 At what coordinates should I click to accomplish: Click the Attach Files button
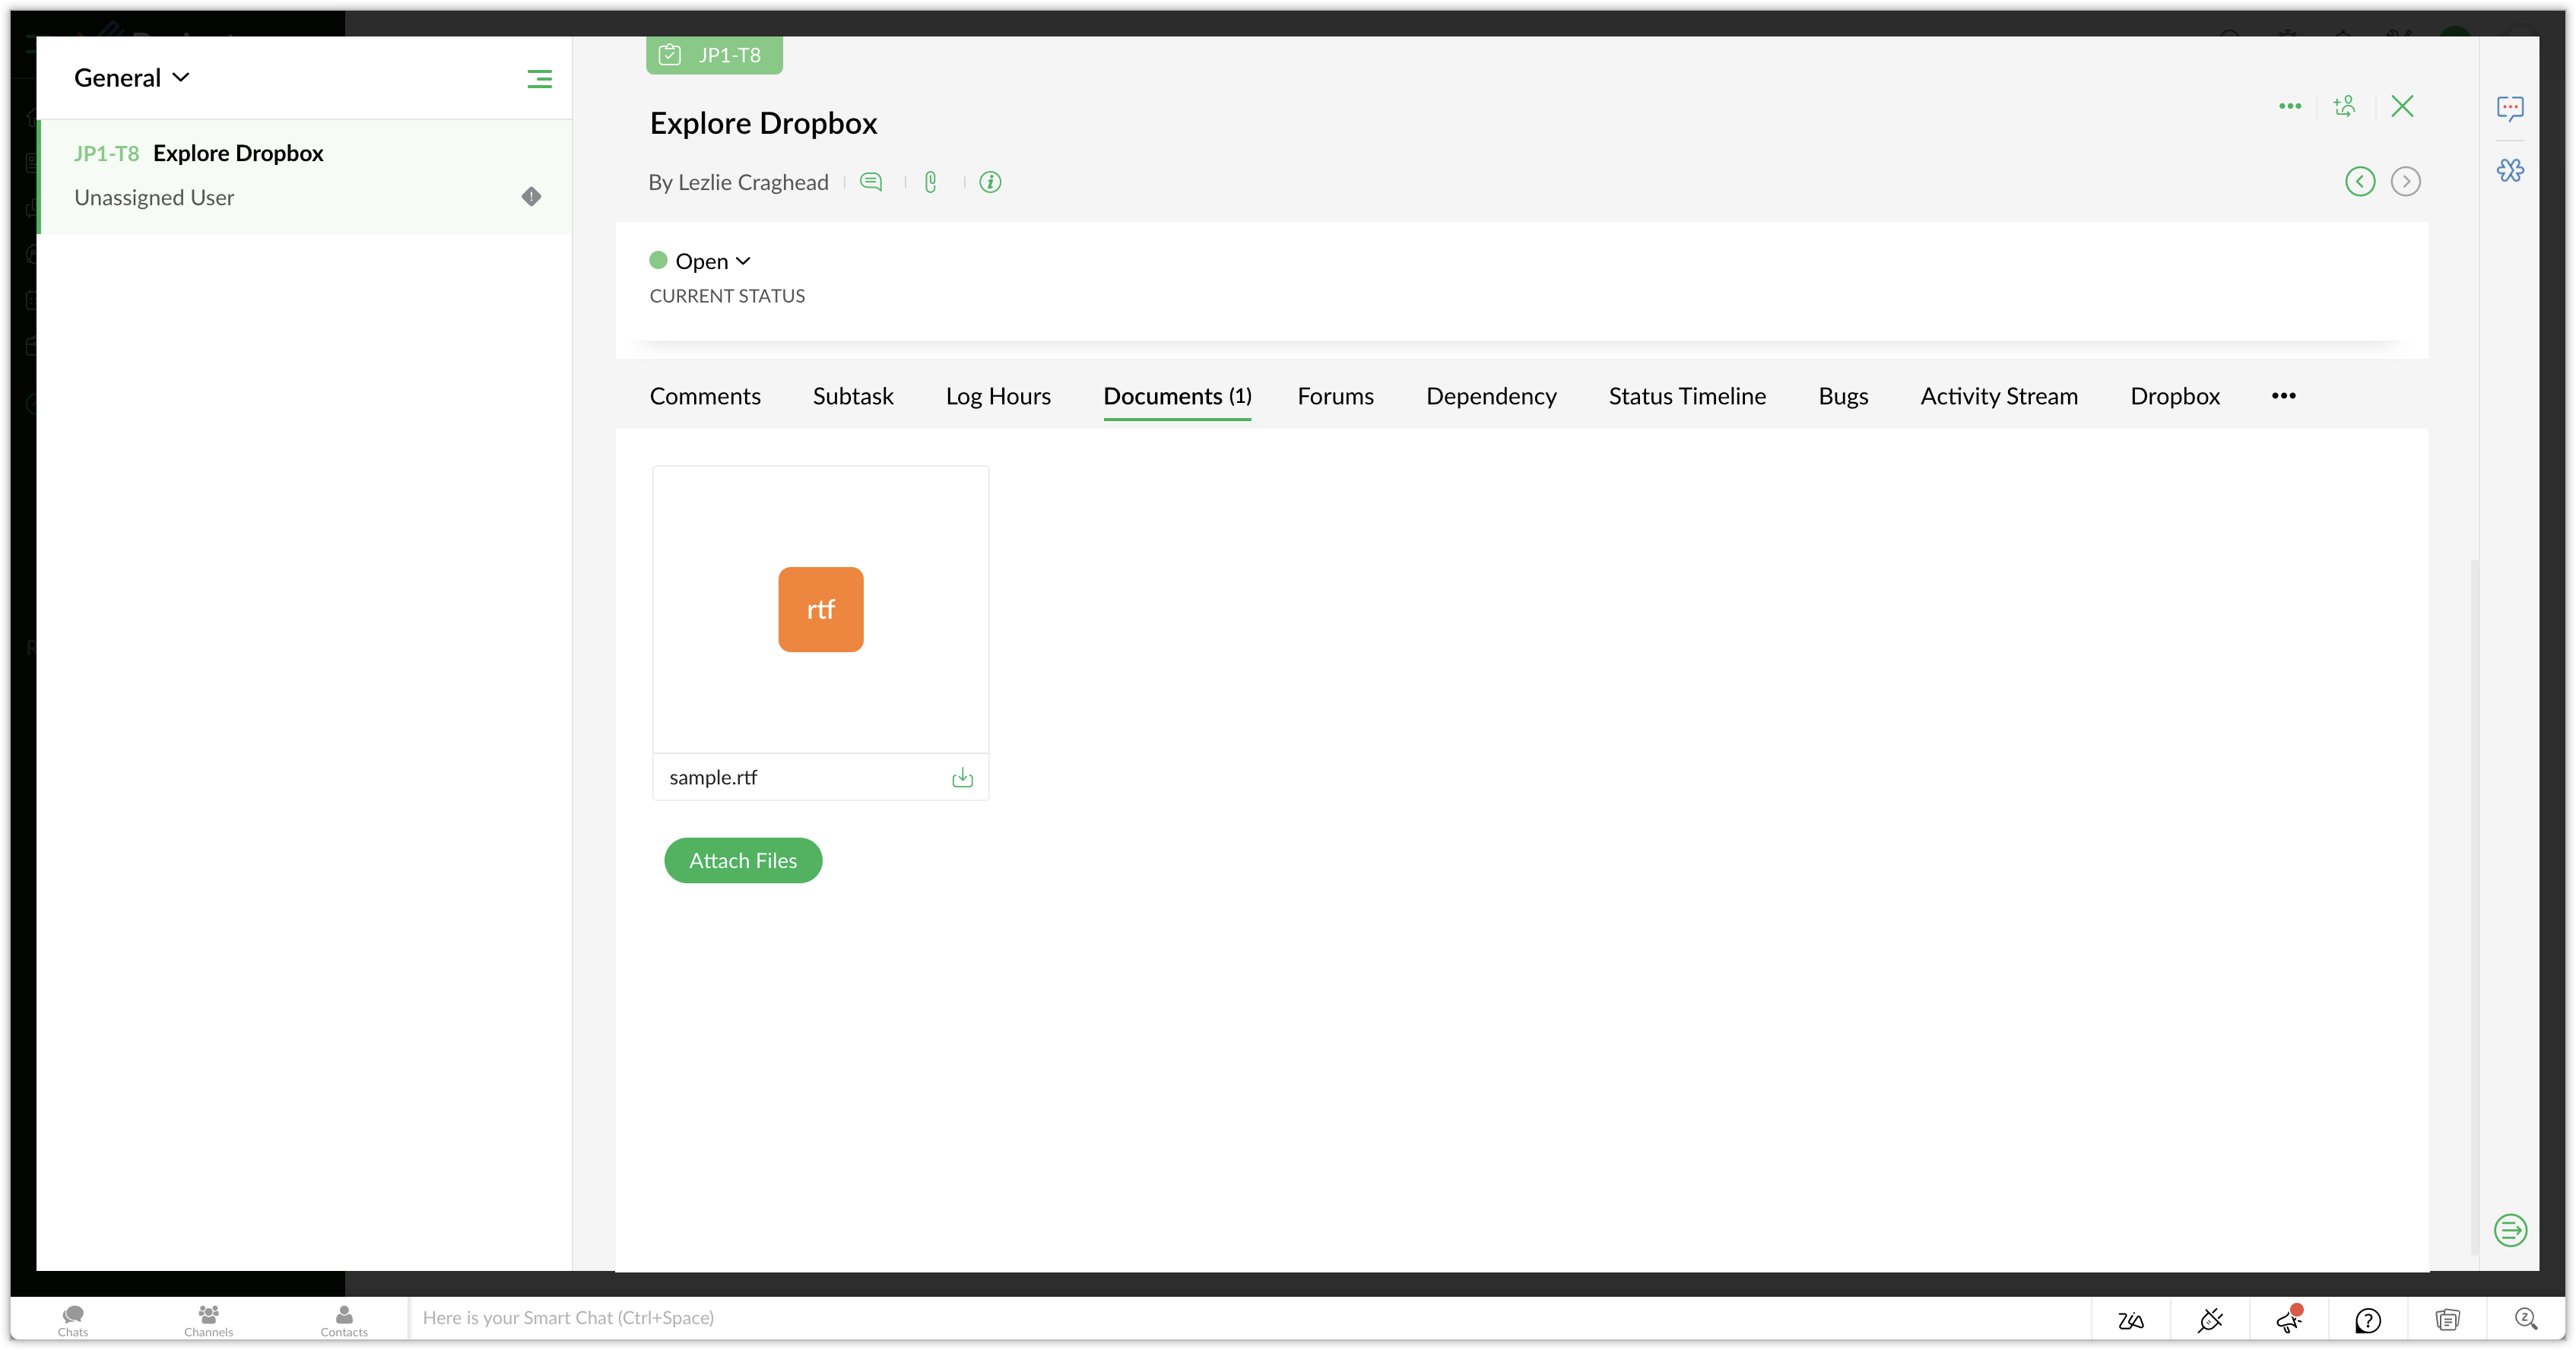(743, 860)
